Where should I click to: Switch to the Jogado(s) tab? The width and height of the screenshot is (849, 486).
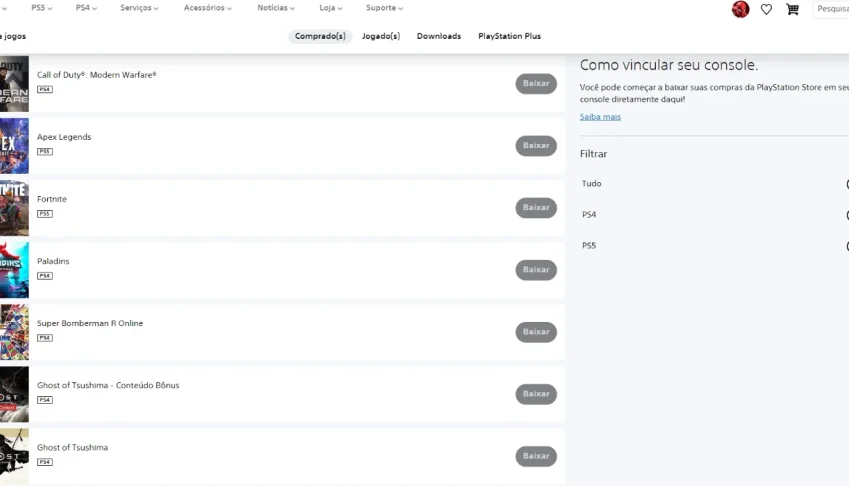(381, 36)
